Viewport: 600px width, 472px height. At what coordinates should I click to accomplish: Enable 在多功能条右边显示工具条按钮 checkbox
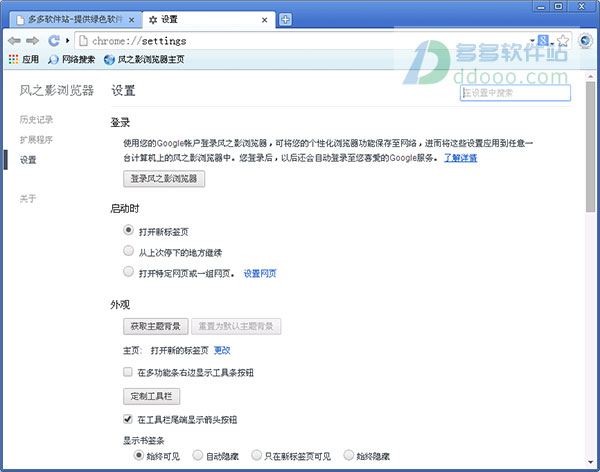coord(128,372)
